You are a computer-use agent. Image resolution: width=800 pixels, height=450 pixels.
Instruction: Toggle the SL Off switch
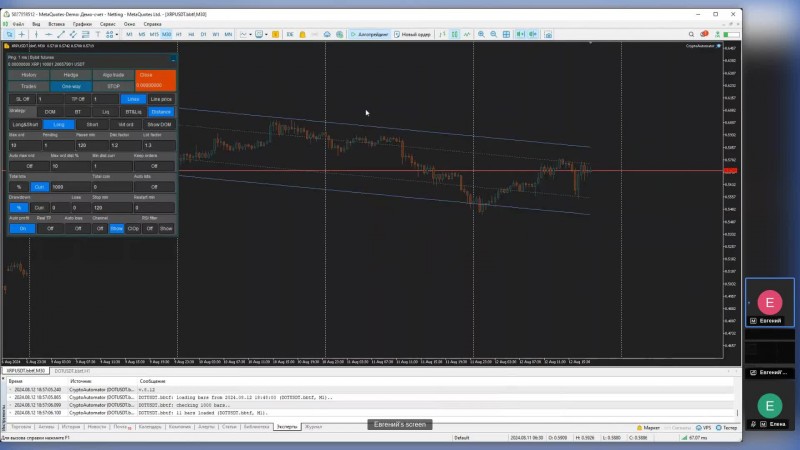pos(22,99)
